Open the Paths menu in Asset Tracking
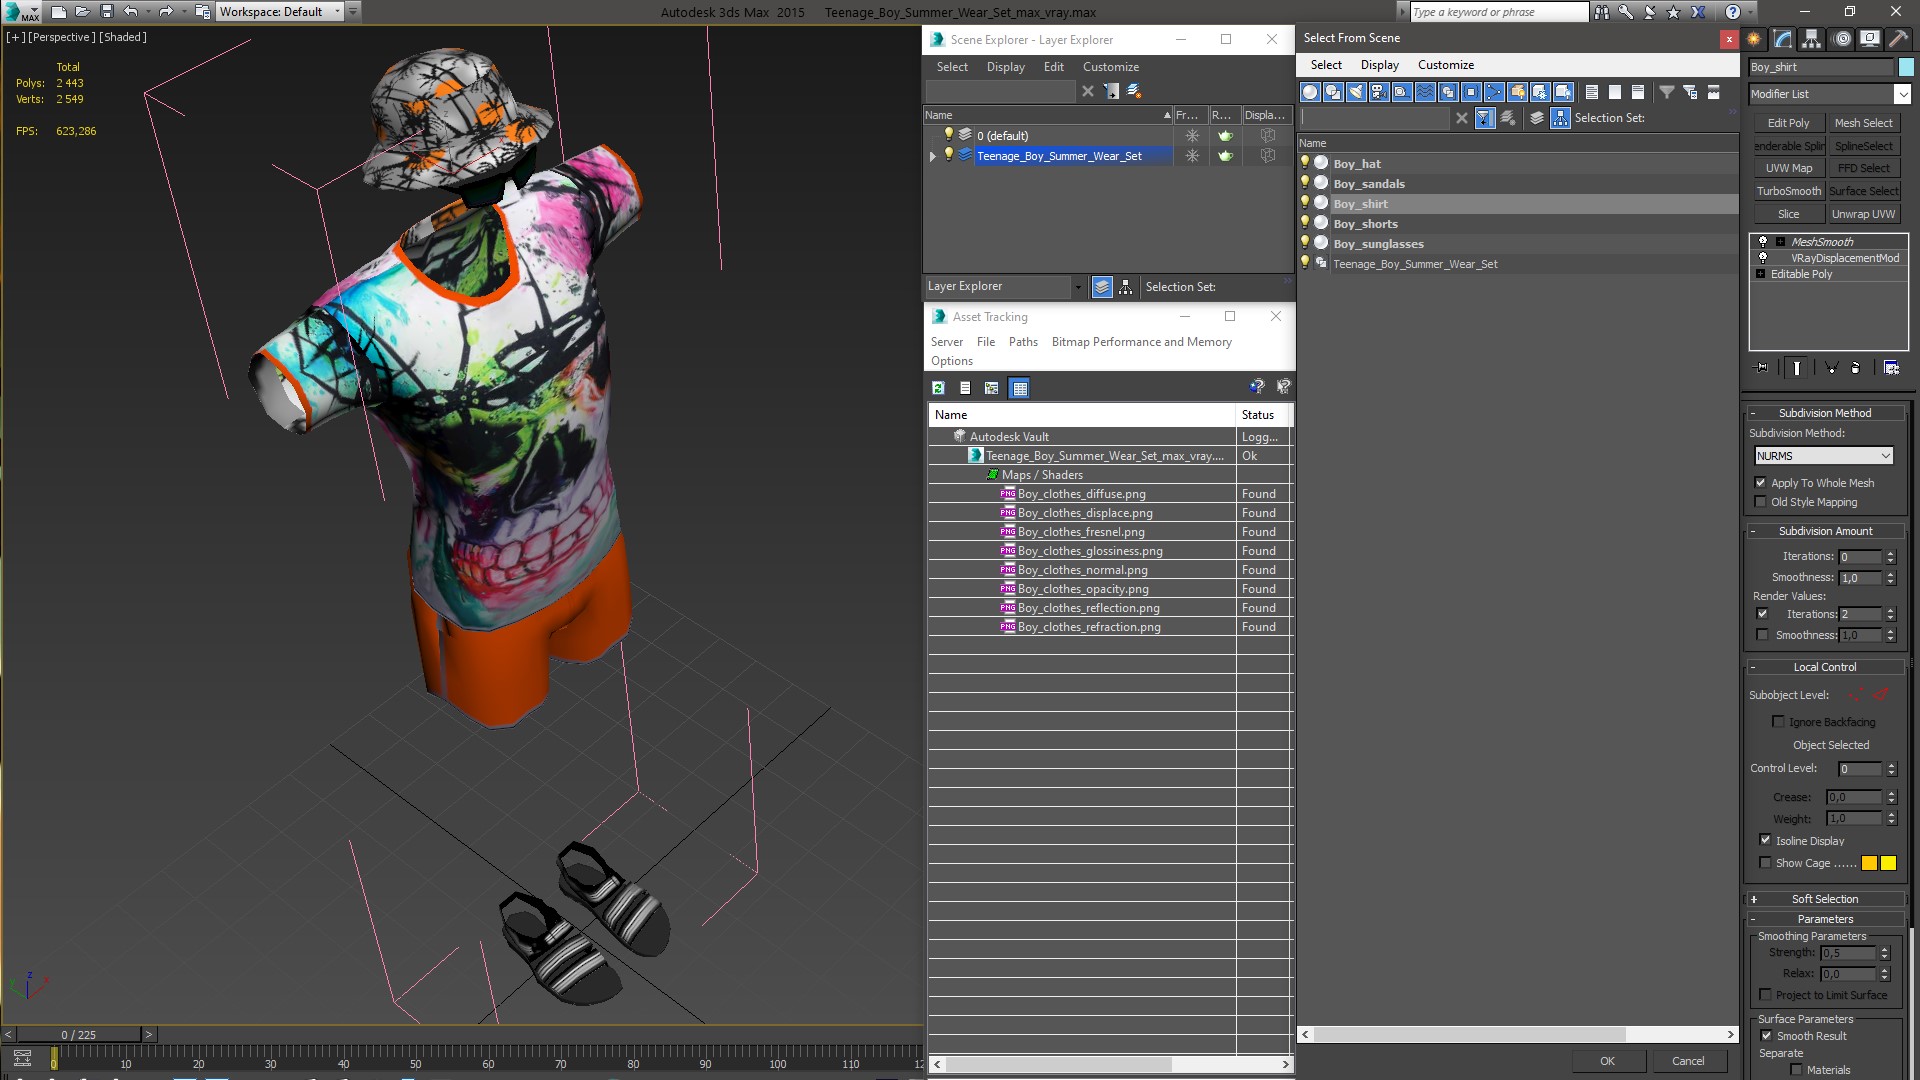Image resolution: width=1920 pixels, height=1080 pixels. (x=1022, y=342)
